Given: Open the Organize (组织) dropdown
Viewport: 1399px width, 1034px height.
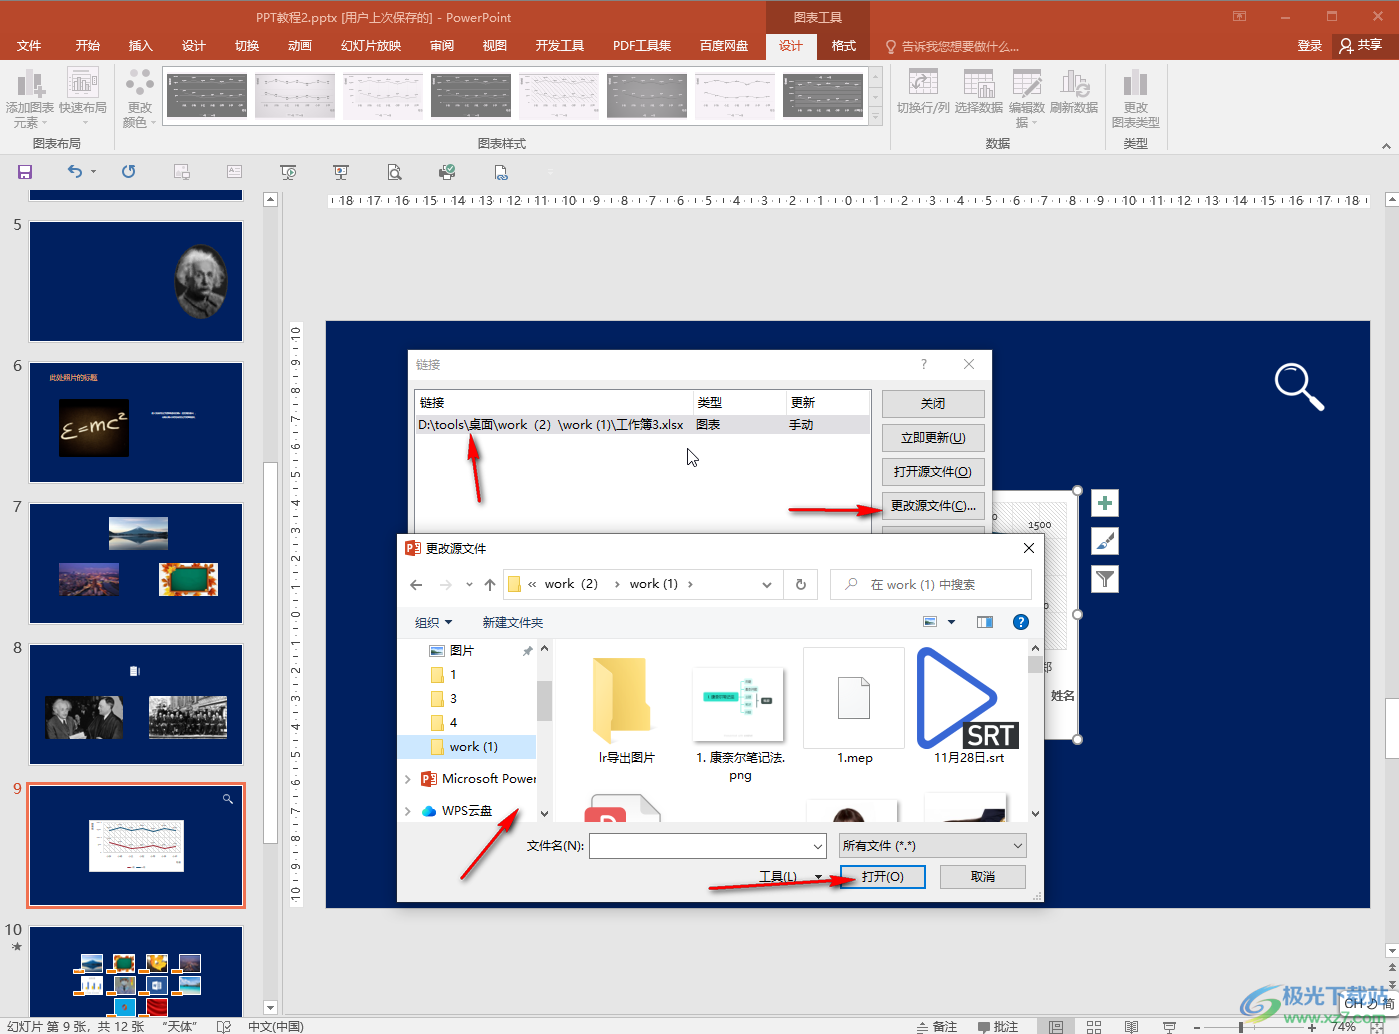Looking at the screenshot, I should (x=434, y=622).
